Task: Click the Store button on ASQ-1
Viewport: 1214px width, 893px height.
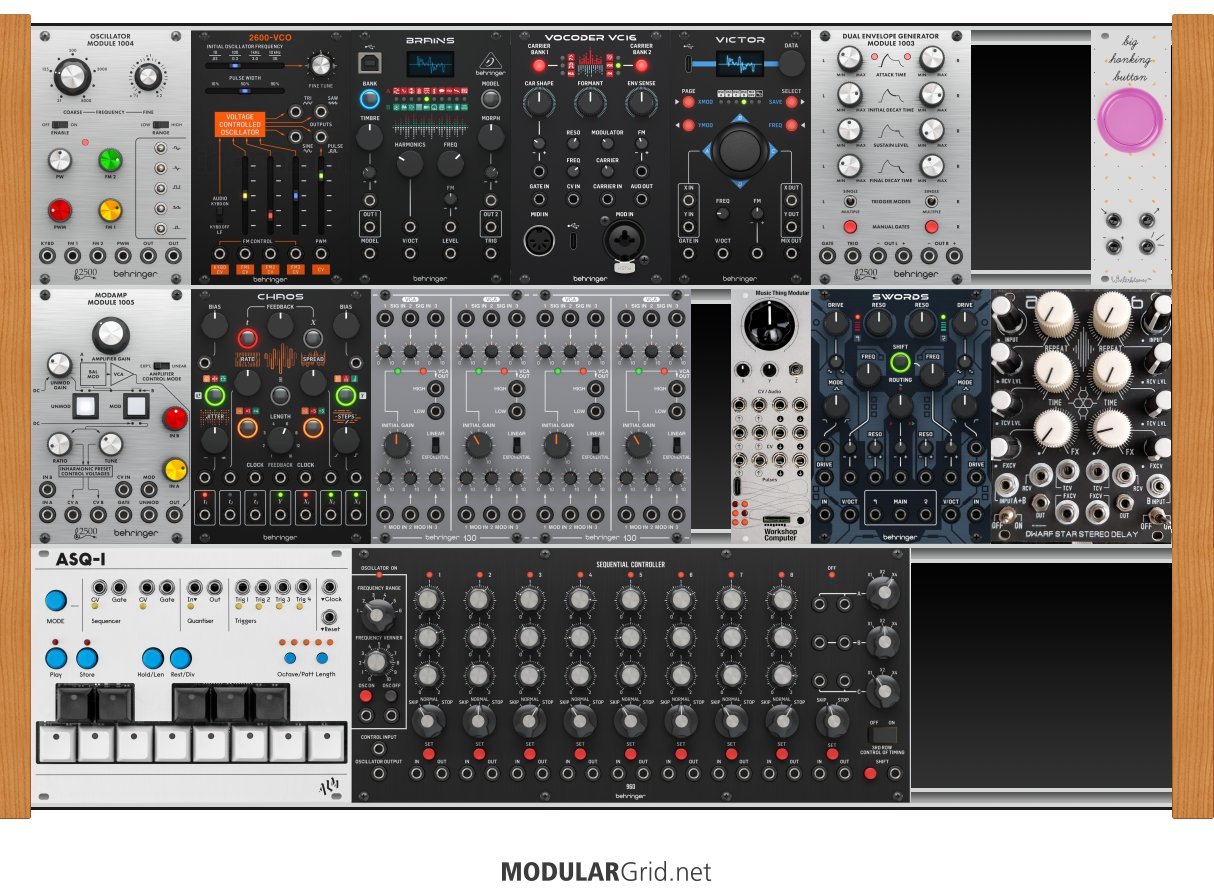Action: (x=87, y=658)
